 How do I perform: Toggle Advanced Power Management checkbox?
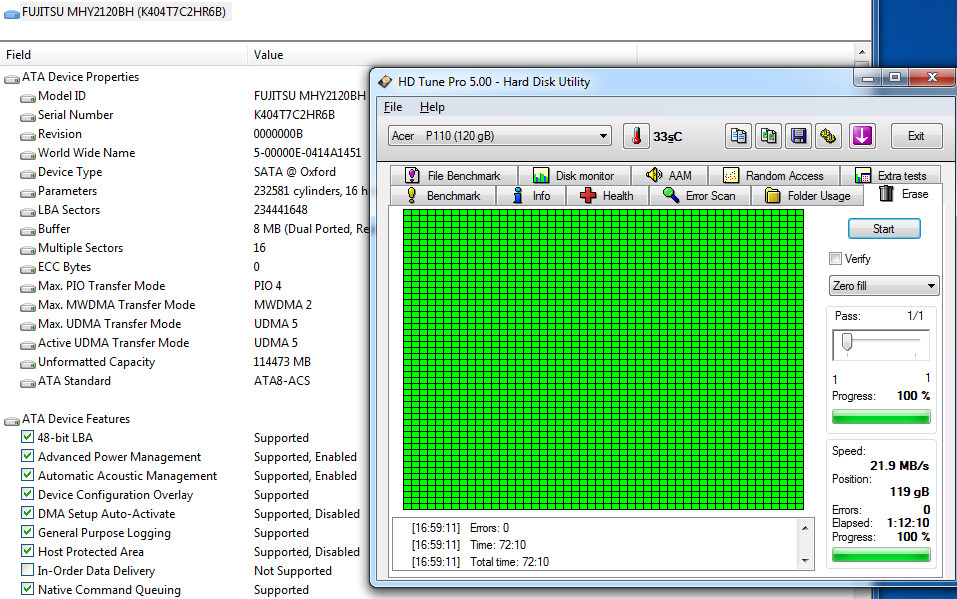[x=27, y=456]
